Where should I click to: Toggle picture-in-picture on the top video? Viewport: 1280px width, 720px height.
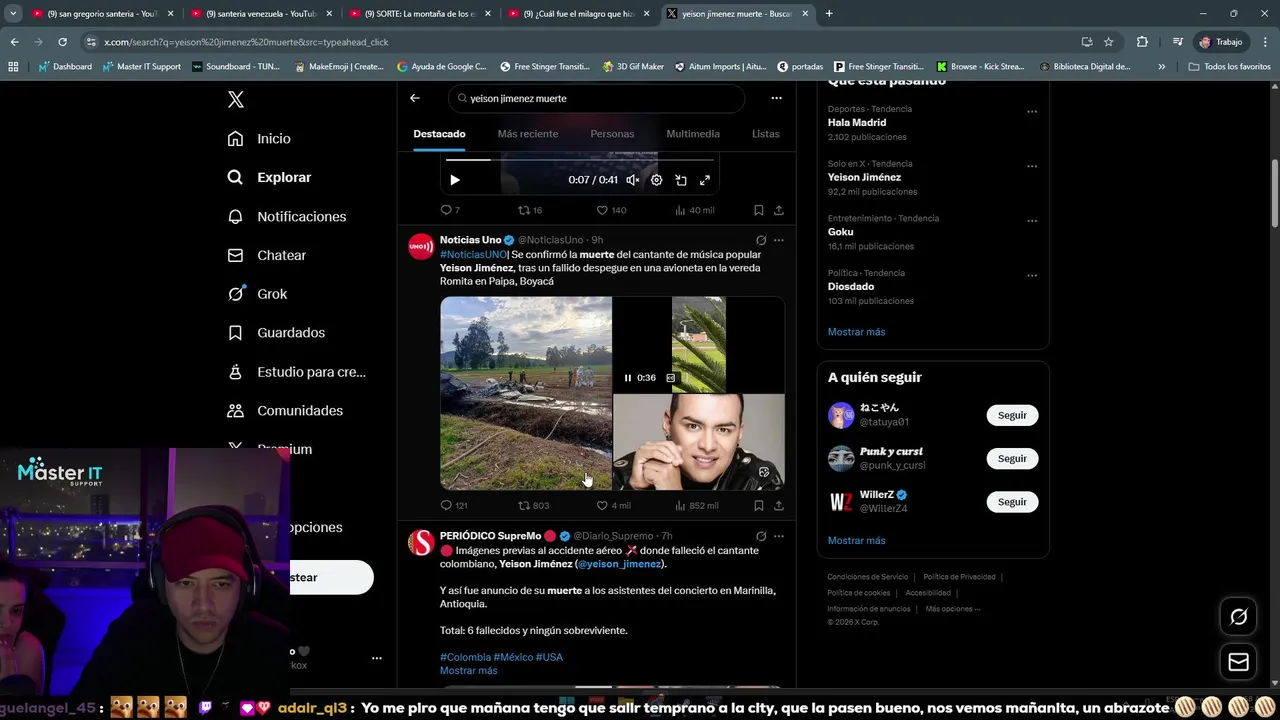pos(681,180)
